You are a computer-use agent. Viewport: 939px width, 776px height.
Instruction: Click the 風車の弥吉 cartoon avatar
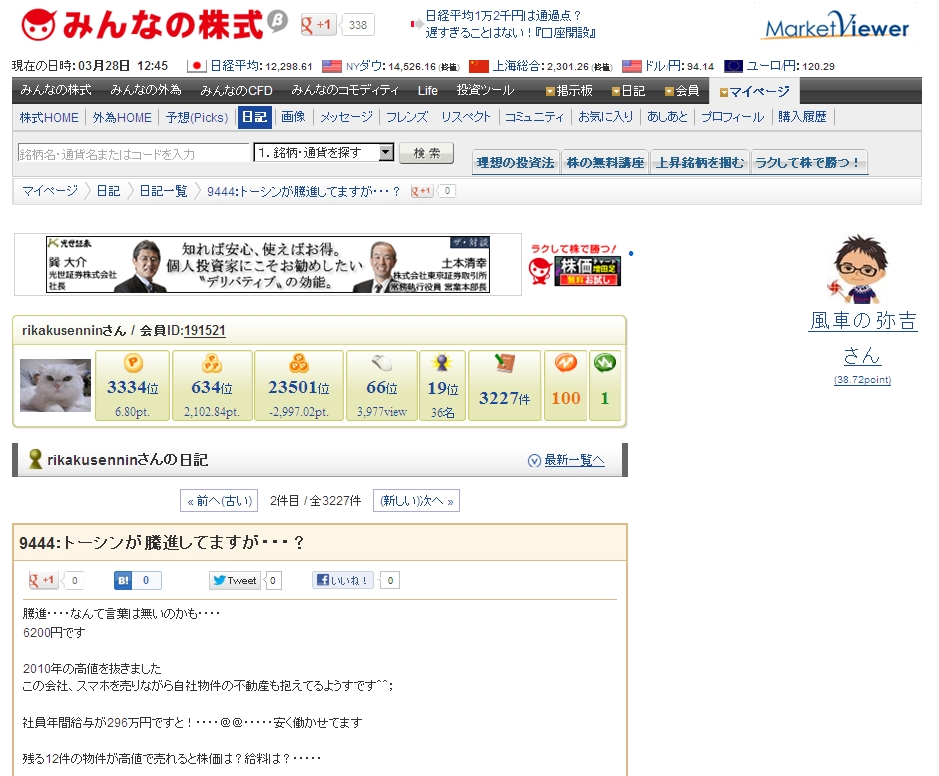[x=863, y=269]
